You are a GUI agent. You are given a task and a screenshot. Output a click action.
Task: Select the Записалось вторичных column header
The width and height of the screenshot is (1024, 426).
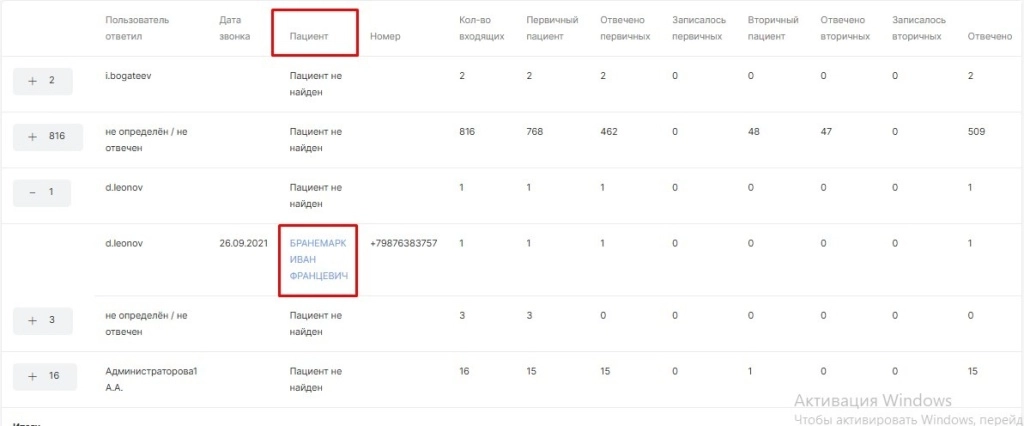point(918,28)
